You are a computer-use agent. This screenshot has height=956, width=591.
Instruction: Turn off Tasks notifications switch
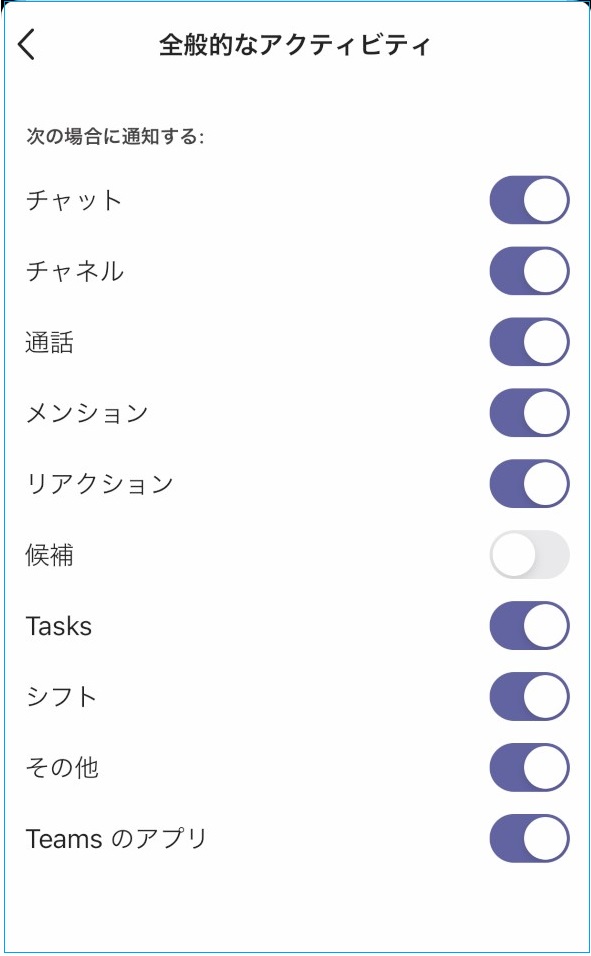tap(529, 626)
